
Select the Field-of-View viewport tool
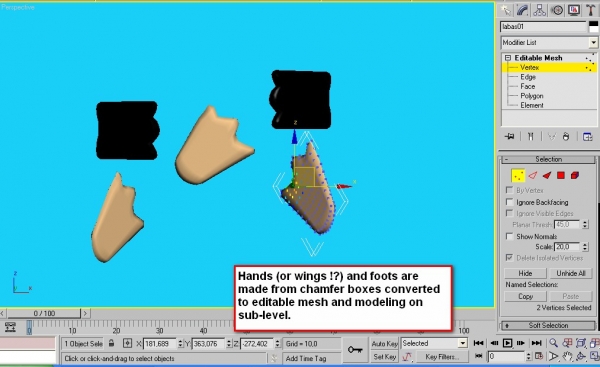click(553, 357)
